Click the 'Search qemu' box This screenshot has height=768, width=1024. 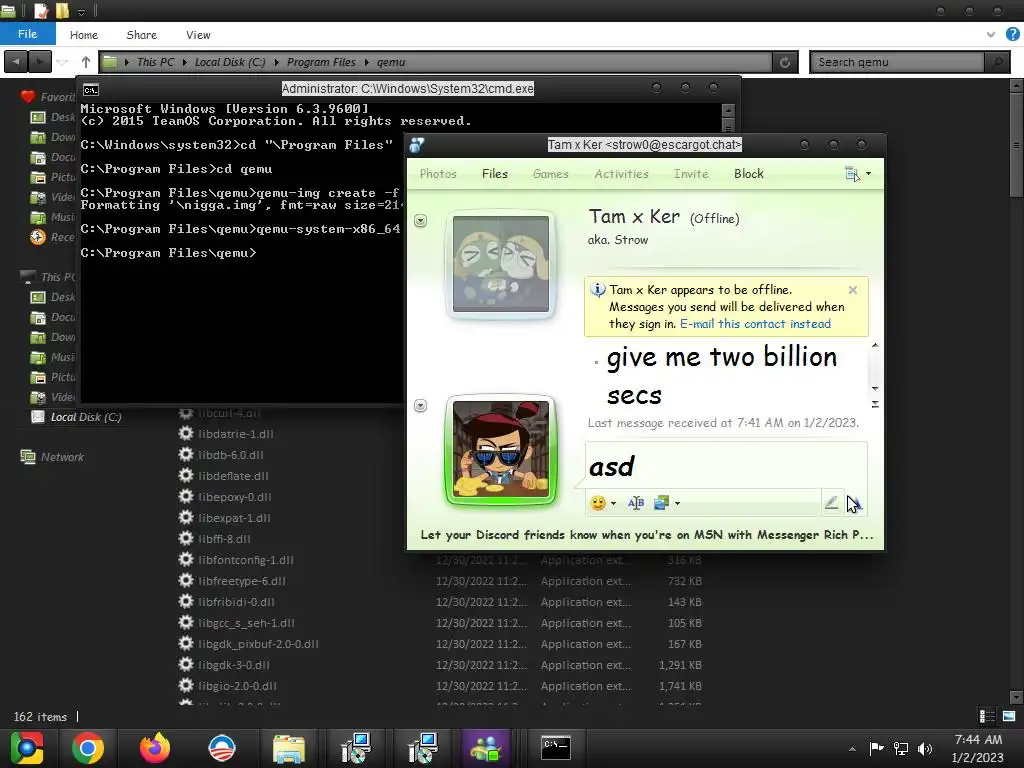[899, 62]
